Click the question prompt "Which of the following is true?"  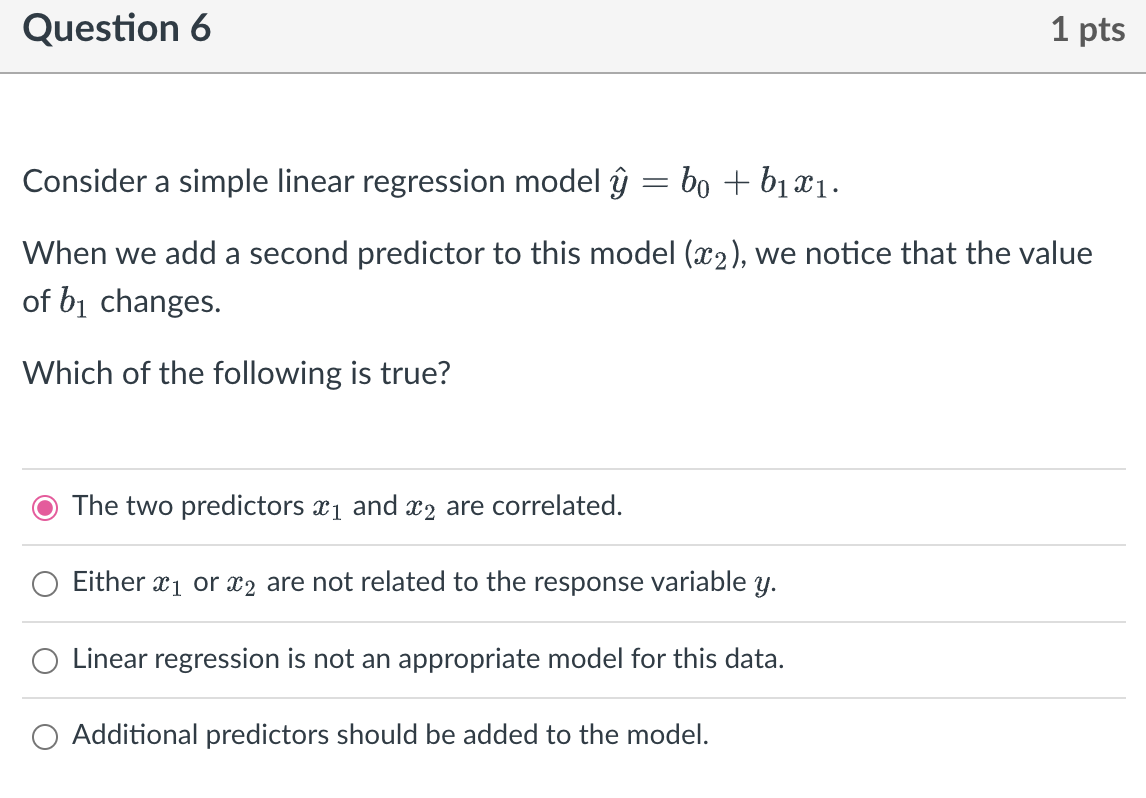click(x=236, y=373)
